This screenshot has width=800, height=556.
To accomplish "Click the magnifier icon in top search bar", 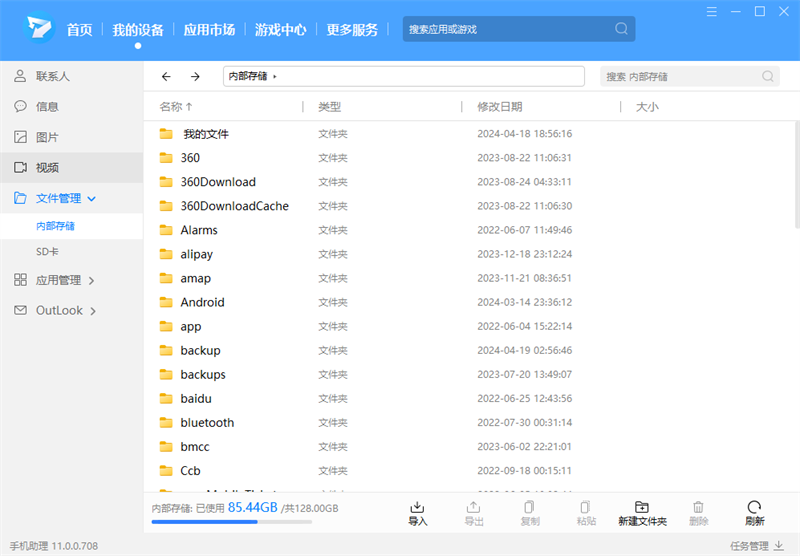I will tap(621, 29).
